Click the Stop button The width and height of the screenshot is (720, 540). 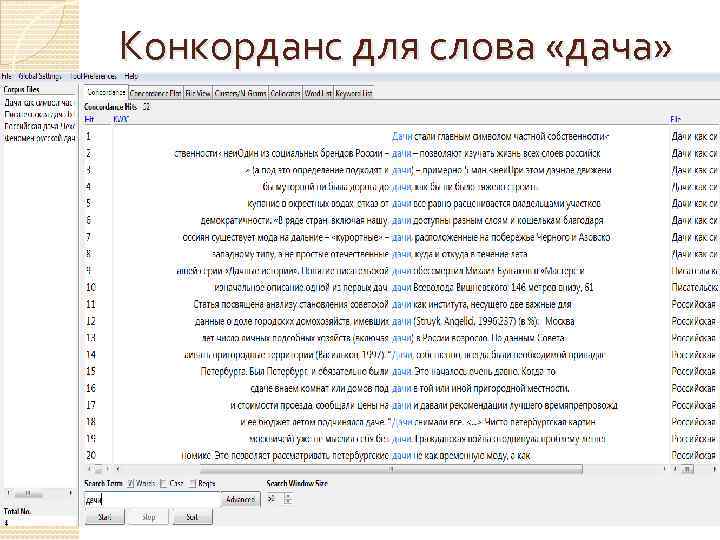pos(148,517)
